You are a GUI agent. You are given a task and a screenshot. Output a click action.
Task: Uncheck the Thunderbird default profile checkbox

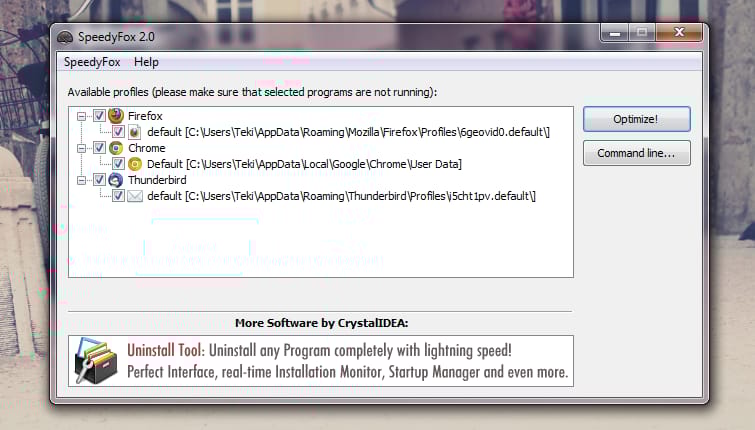coord(118,196)
